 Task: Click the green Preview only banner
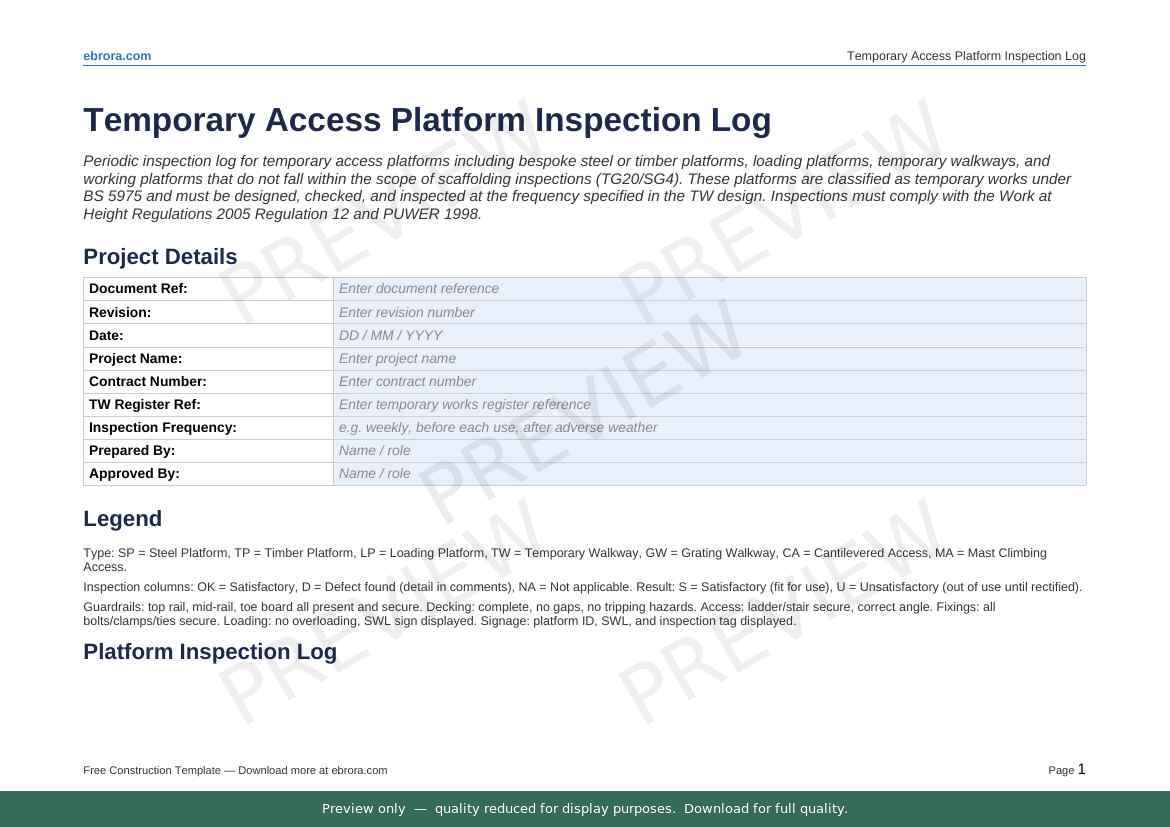585,809
